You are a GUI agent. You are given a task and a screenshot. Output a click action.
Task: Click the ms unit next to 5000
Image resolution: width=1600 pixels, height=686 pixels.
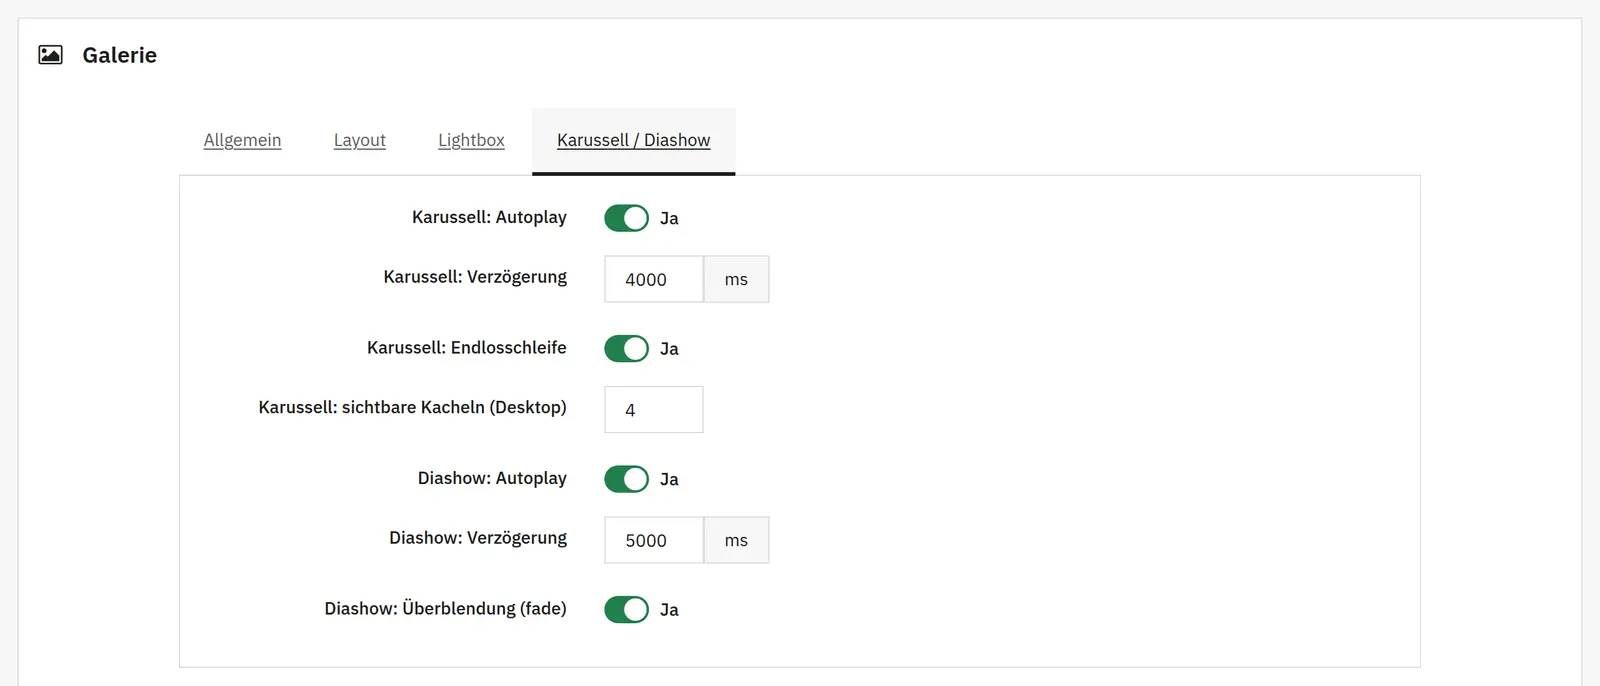[x=737, y=540]
